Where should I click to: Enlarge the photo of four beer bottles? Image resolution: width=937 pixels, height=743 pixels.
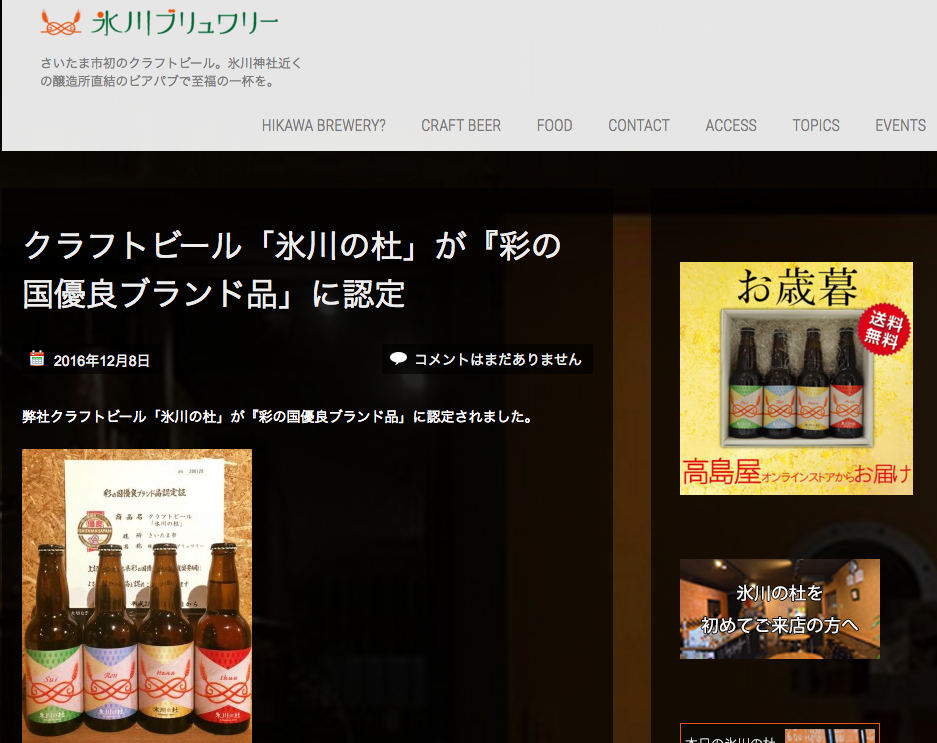tap(137, 595)
